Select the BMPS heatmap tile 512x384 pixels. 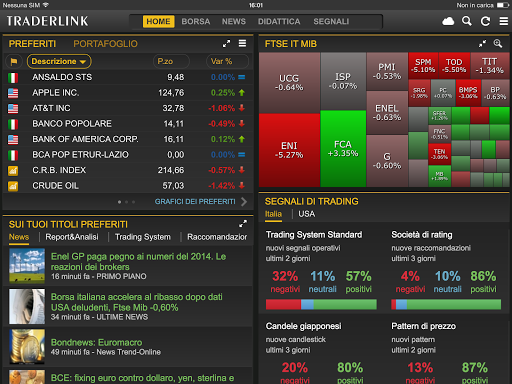468,93
